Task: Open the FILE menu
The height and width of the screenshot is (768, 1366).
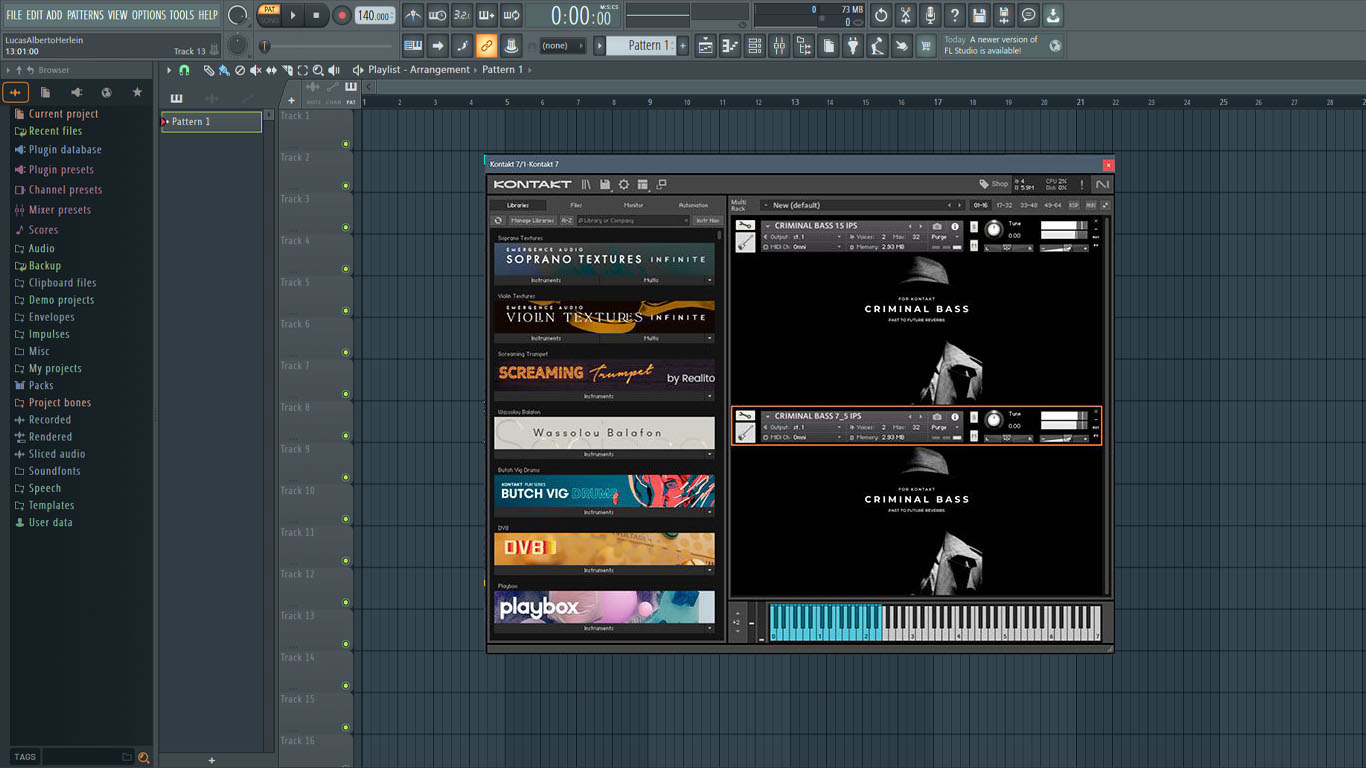Action: 14,15
